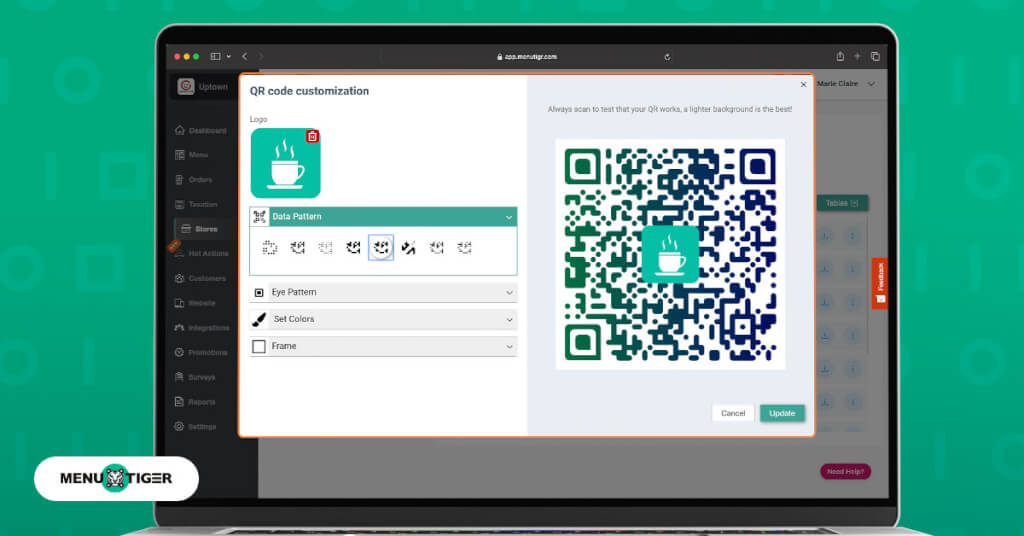The width and height of the screenshot is (1024, 536).
Task: Expand the Set Colors section
Action: tap(383, 319)
